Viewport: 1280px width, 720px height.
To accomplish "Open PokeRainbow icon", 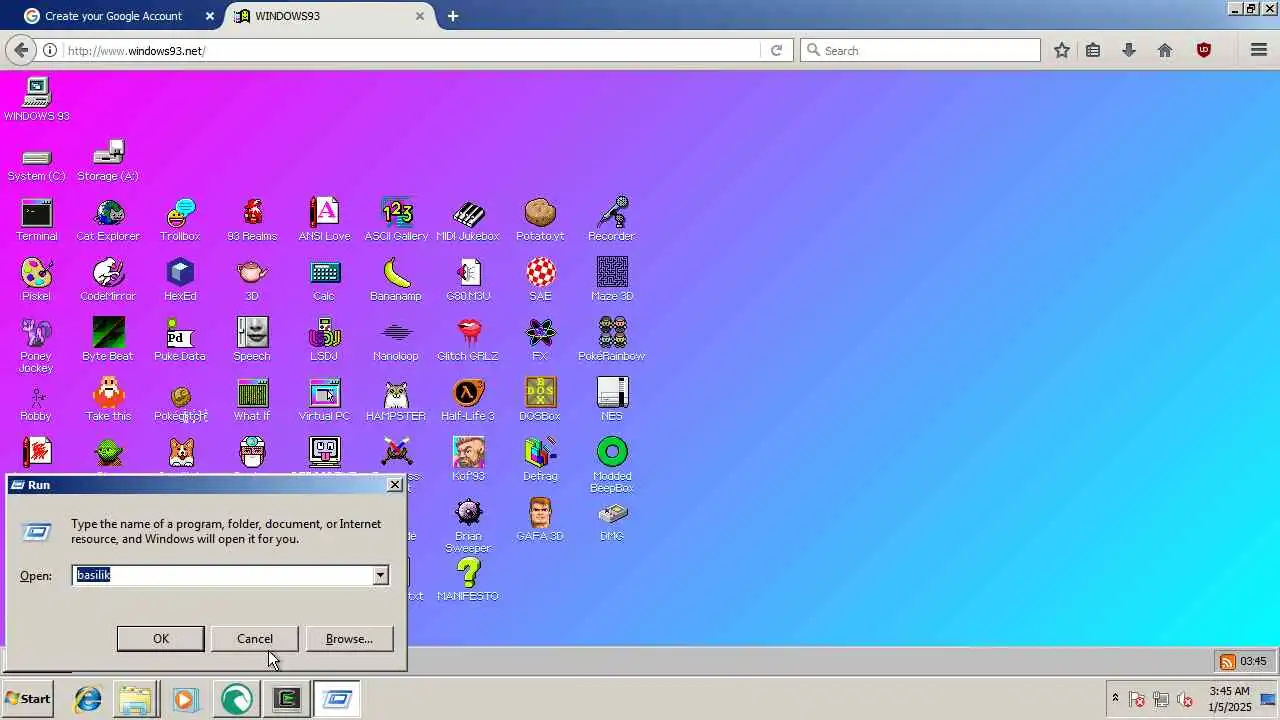I will click(x=612, y=340).
